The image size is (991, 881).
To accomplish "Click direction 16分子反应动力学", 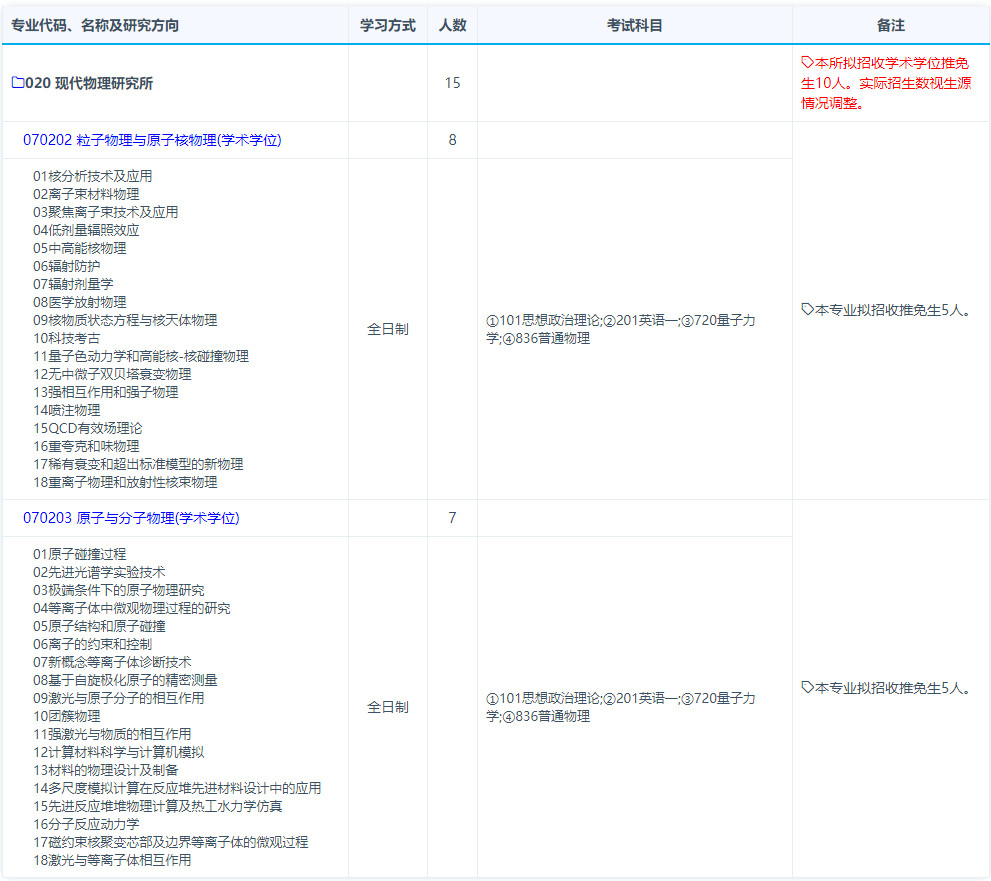I will click(86, 824).
